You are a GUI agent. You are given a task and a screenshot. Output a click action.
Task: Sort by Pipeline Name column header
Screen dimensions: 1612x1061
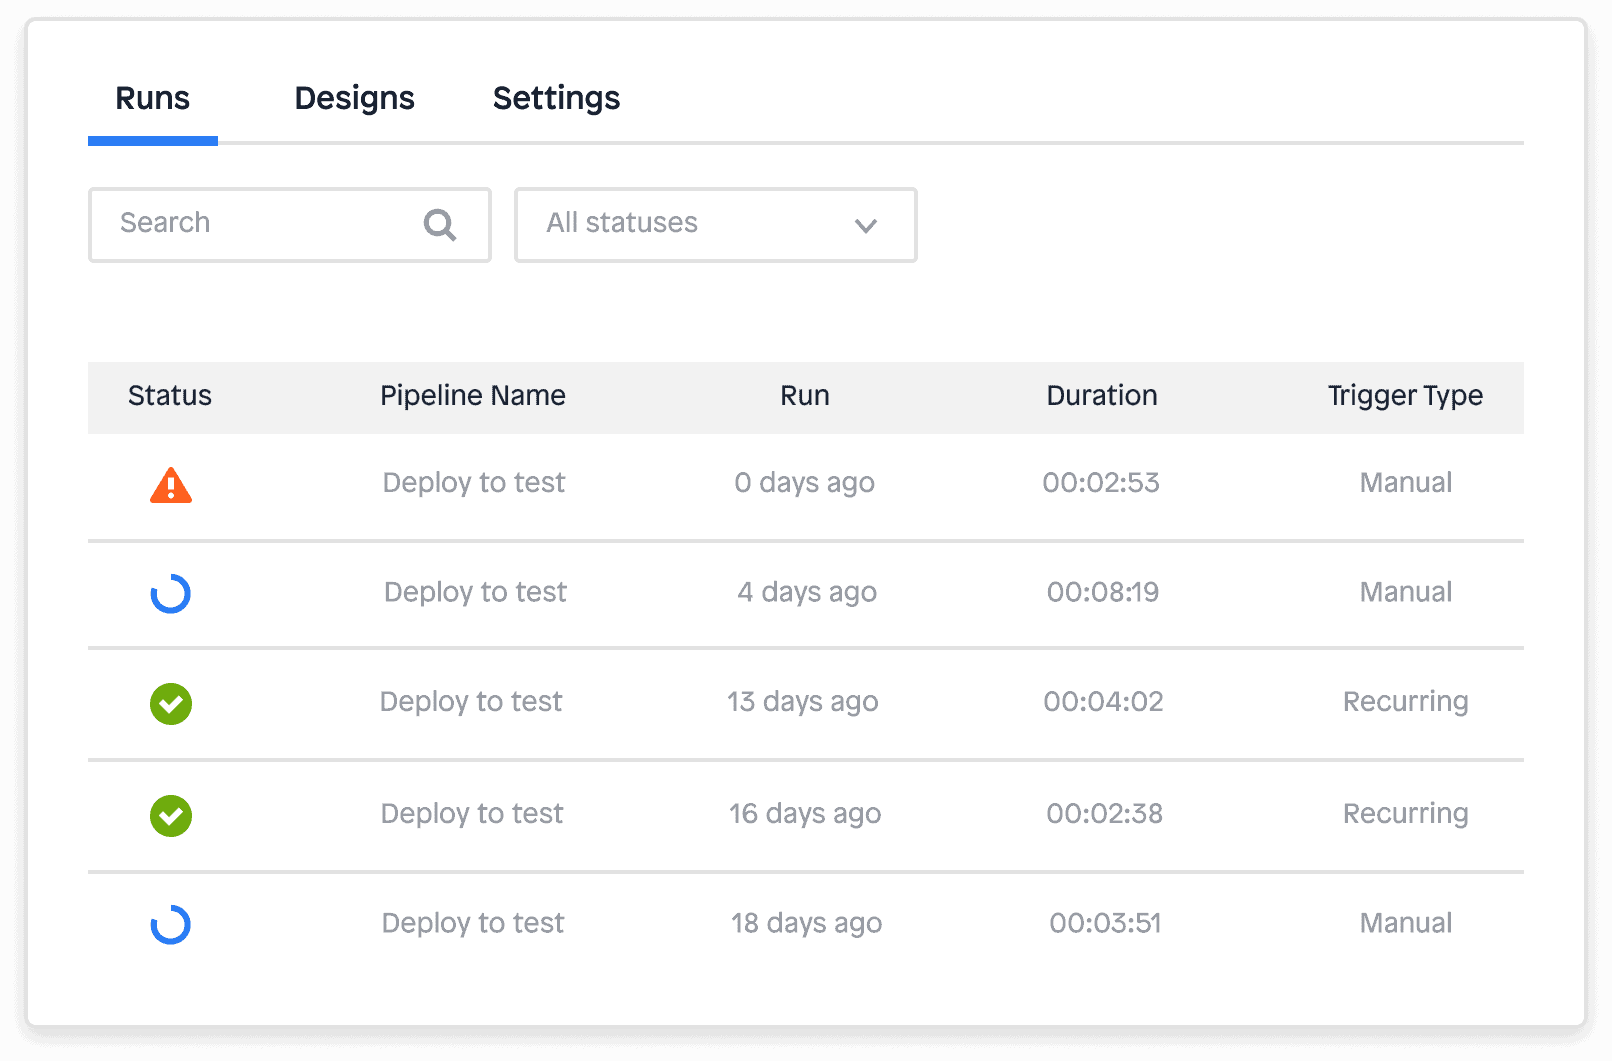point(473,396)
